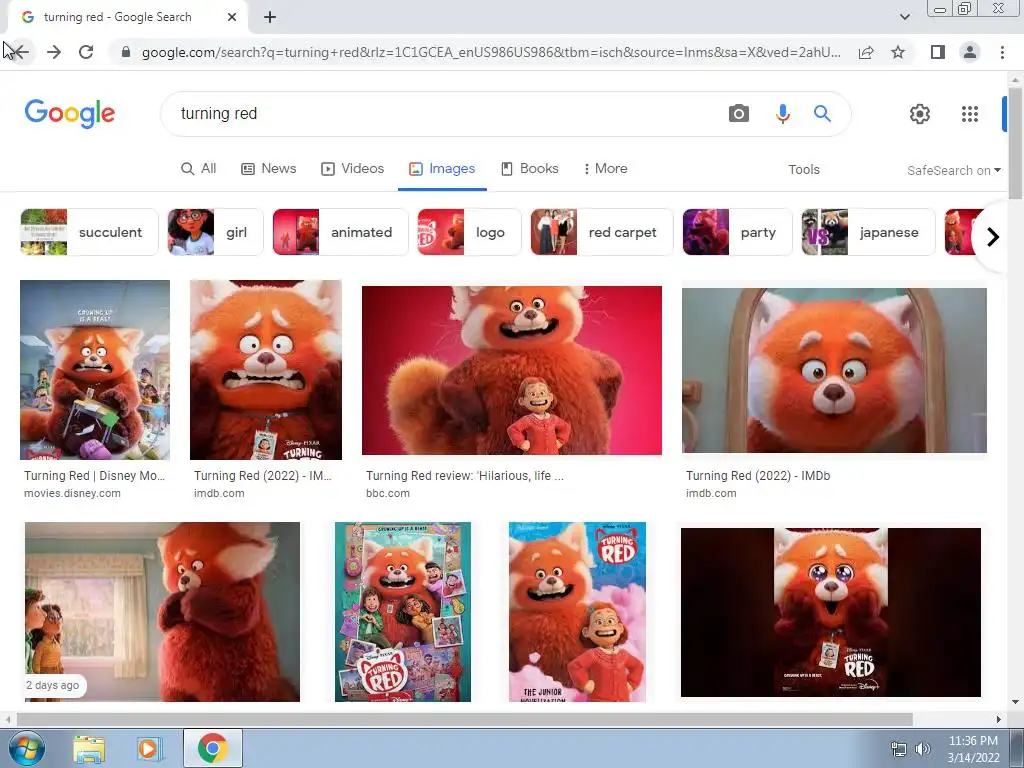This screenshot has height=768, width=1024.
Task: Open the Tools filter options
Action: click(803, 170)
